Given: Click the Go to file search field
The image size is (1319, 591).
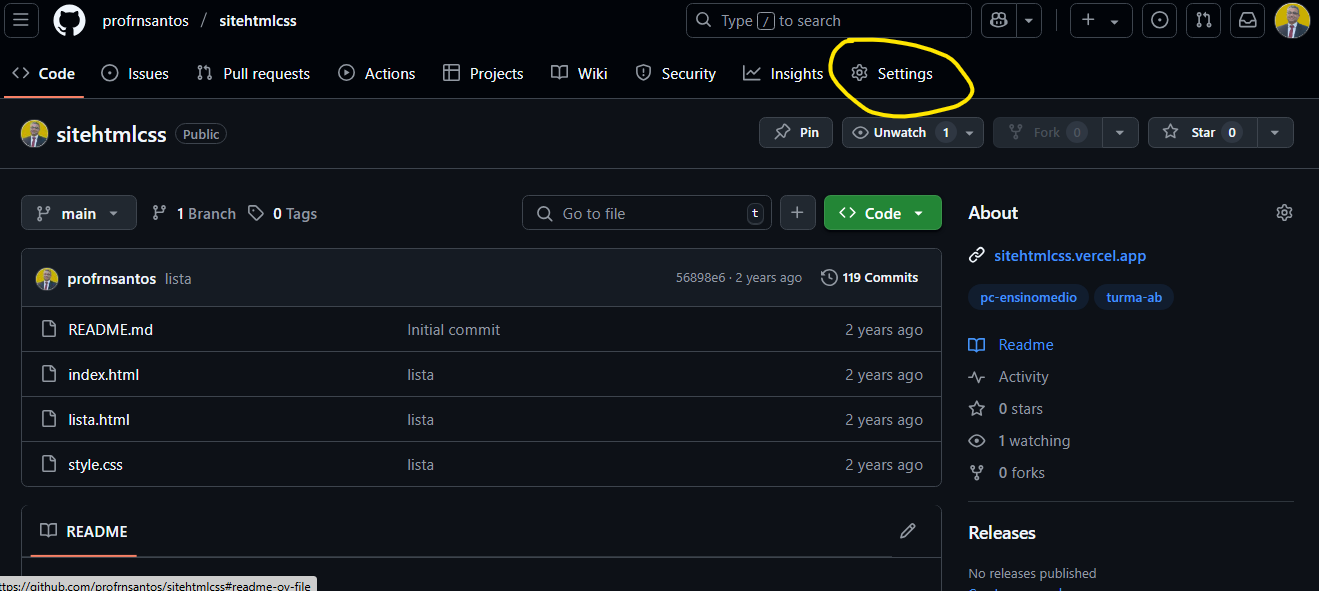Looking at the screenshot, I should tap(646, 213).
